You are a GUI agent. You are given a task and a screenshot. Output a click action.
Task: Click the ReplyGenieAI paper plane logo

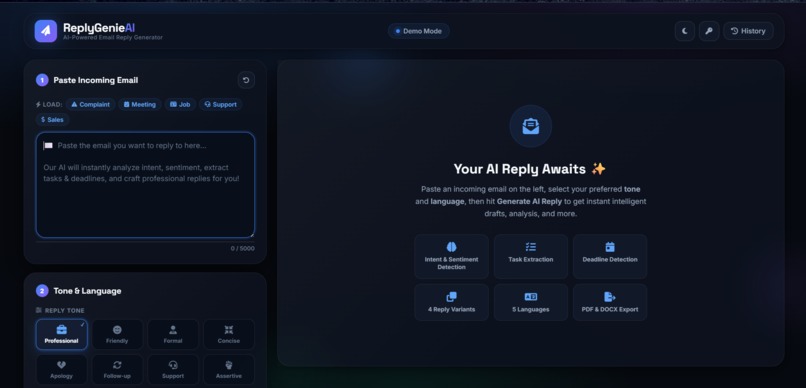(46, 31)
